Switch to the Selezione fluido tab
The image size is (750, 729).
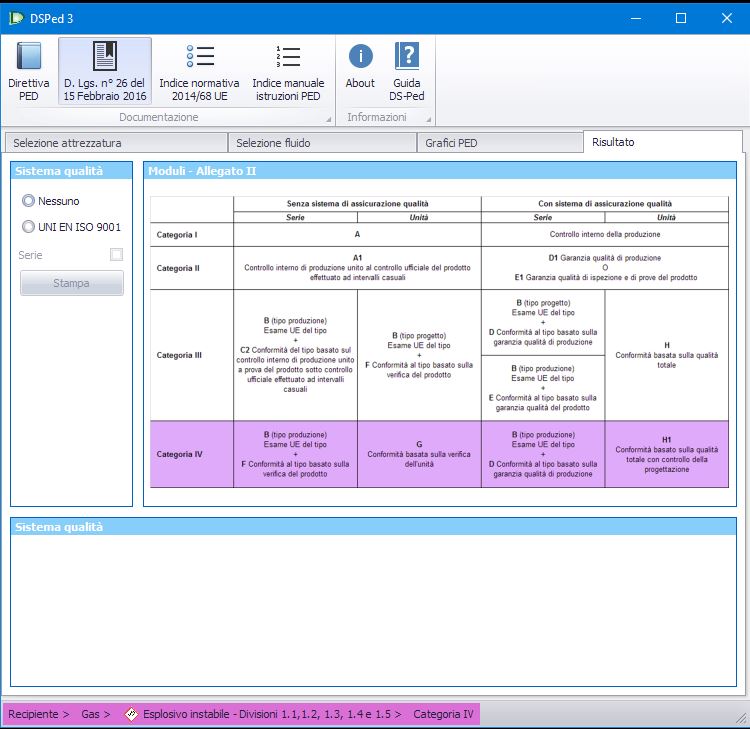coord(322,143)
